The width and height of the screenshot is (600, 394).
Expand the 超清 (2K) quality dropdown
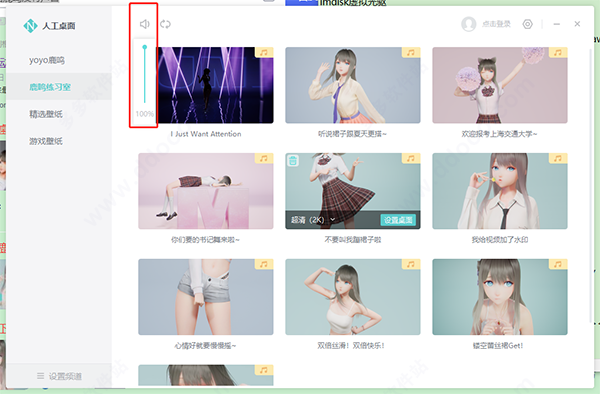coord(313,220)
